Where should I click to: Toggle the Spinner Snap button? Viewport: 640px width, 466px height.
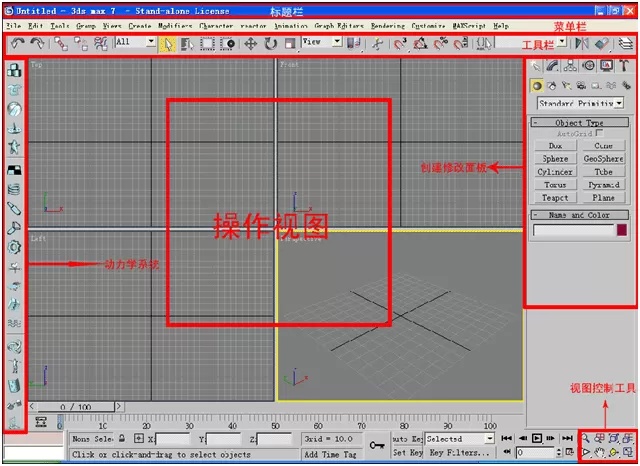click(461, 44)
